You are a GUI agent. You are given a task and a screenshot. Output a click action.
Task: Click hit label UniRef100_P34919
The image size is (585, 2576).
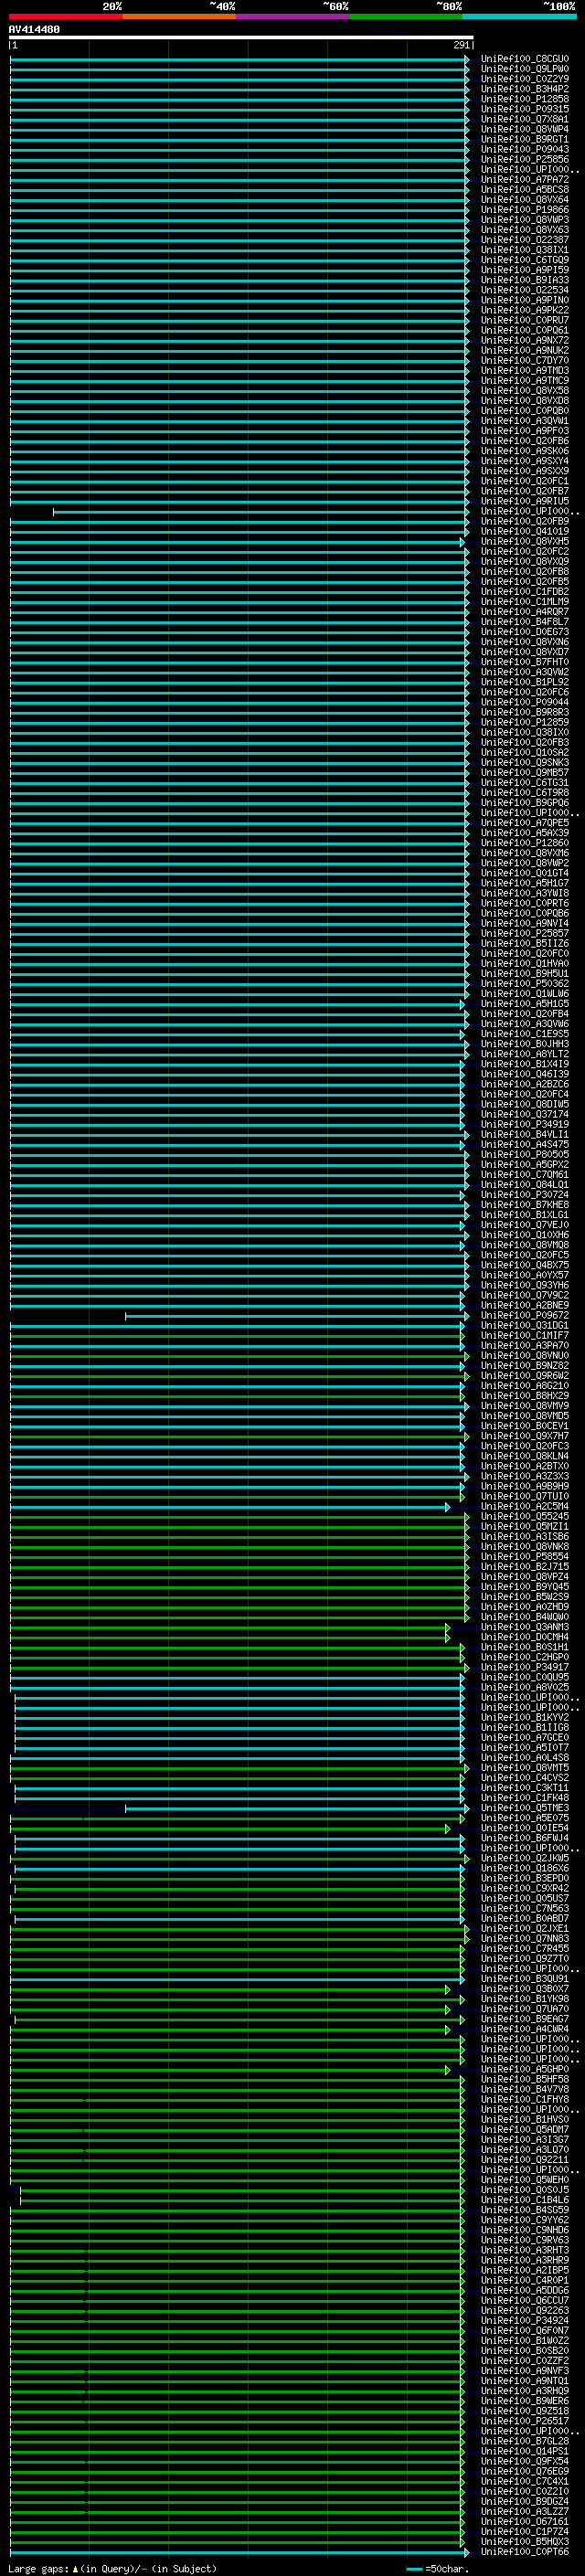tap(525, 1124)
